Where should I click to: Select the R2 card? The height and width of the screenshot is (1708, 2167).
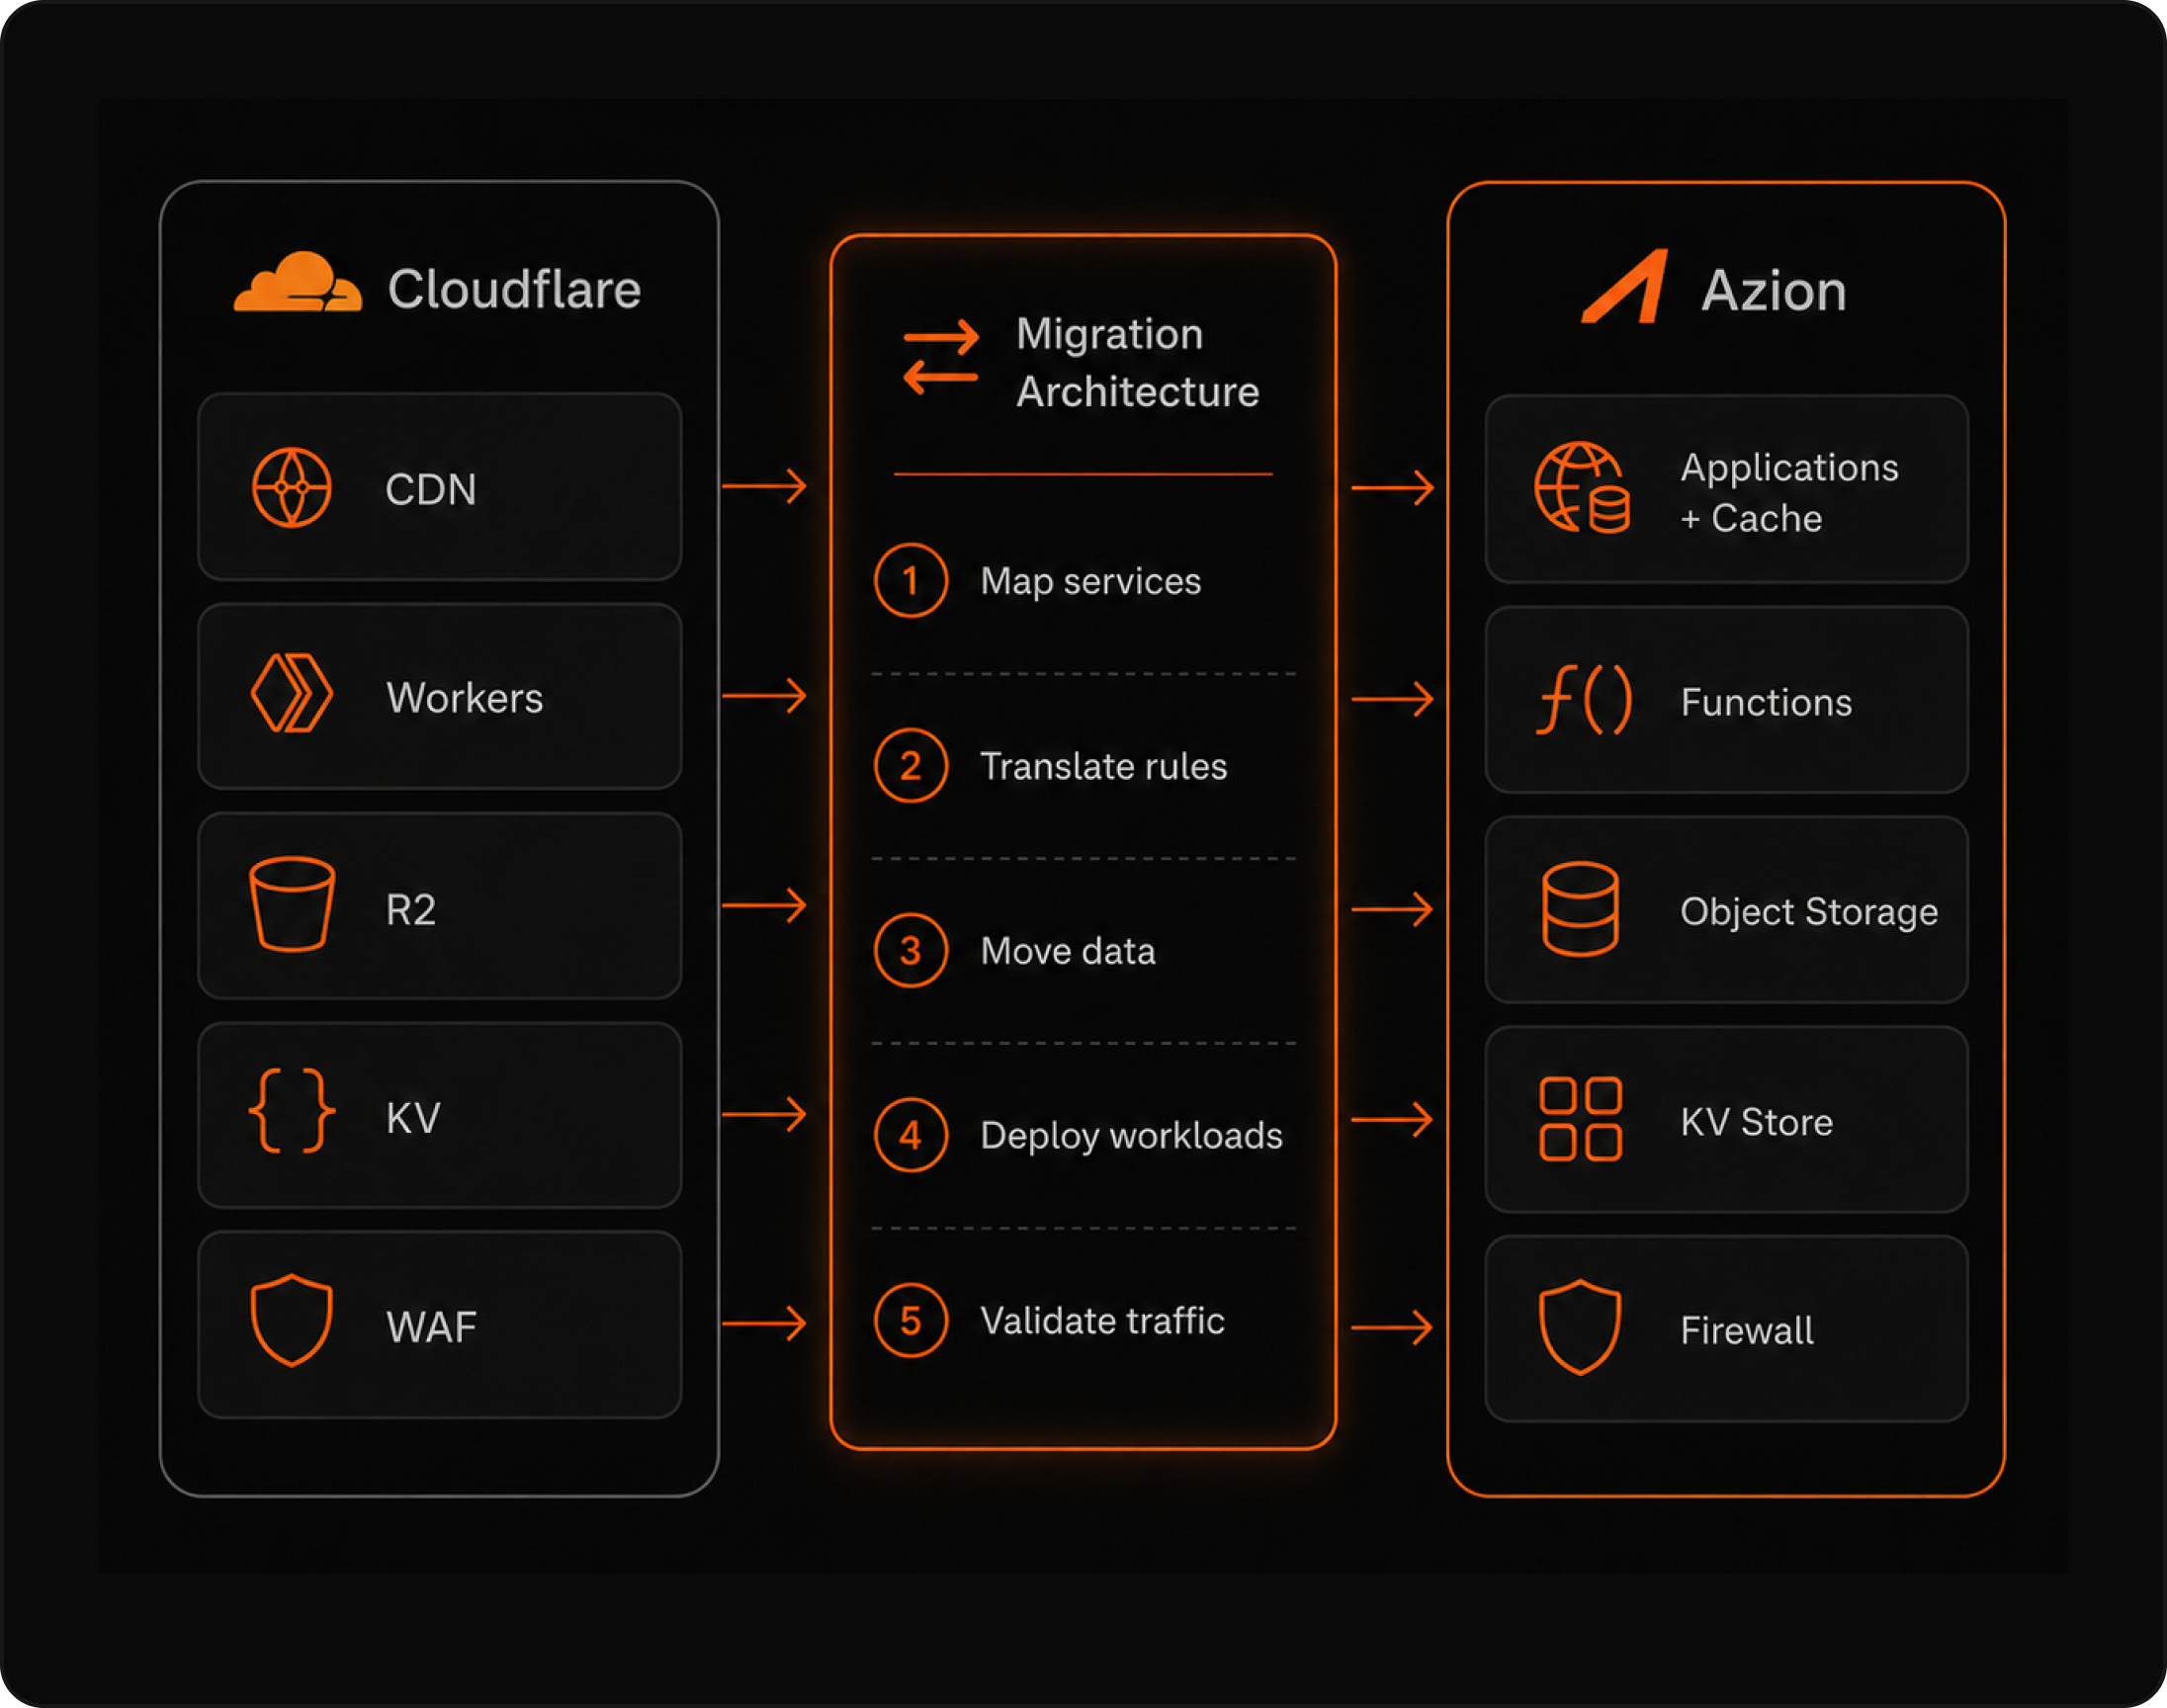coord(440,906)
